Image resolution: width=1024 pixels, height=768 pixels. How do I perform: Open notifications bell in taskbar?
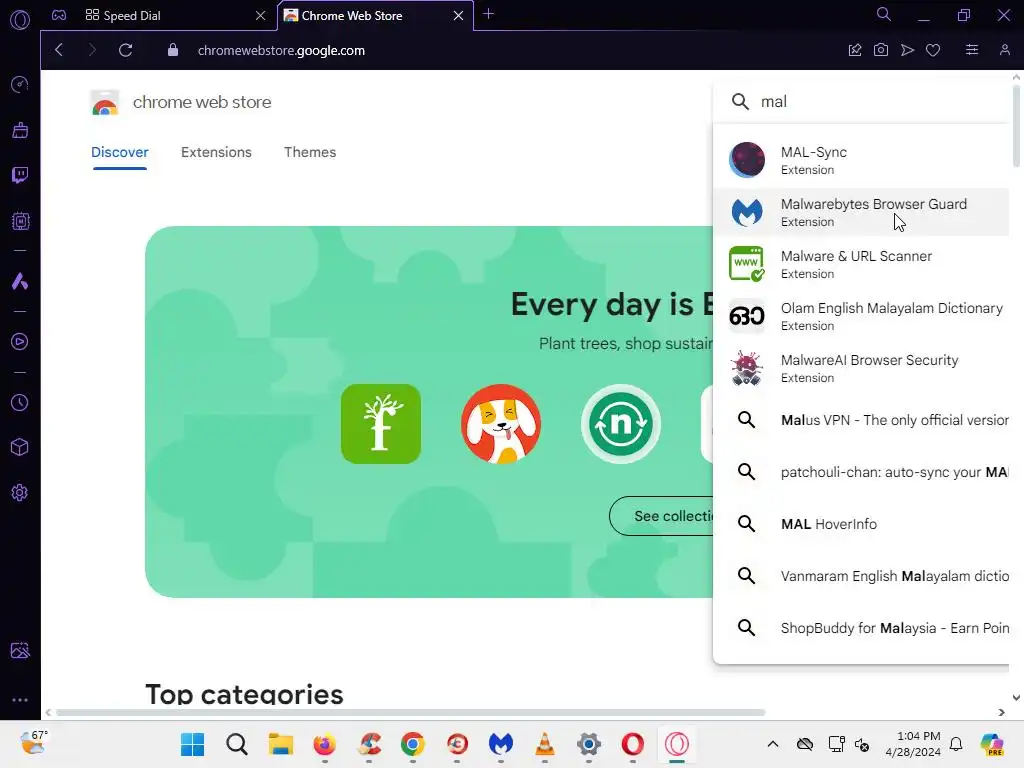[x=956, y=744]
